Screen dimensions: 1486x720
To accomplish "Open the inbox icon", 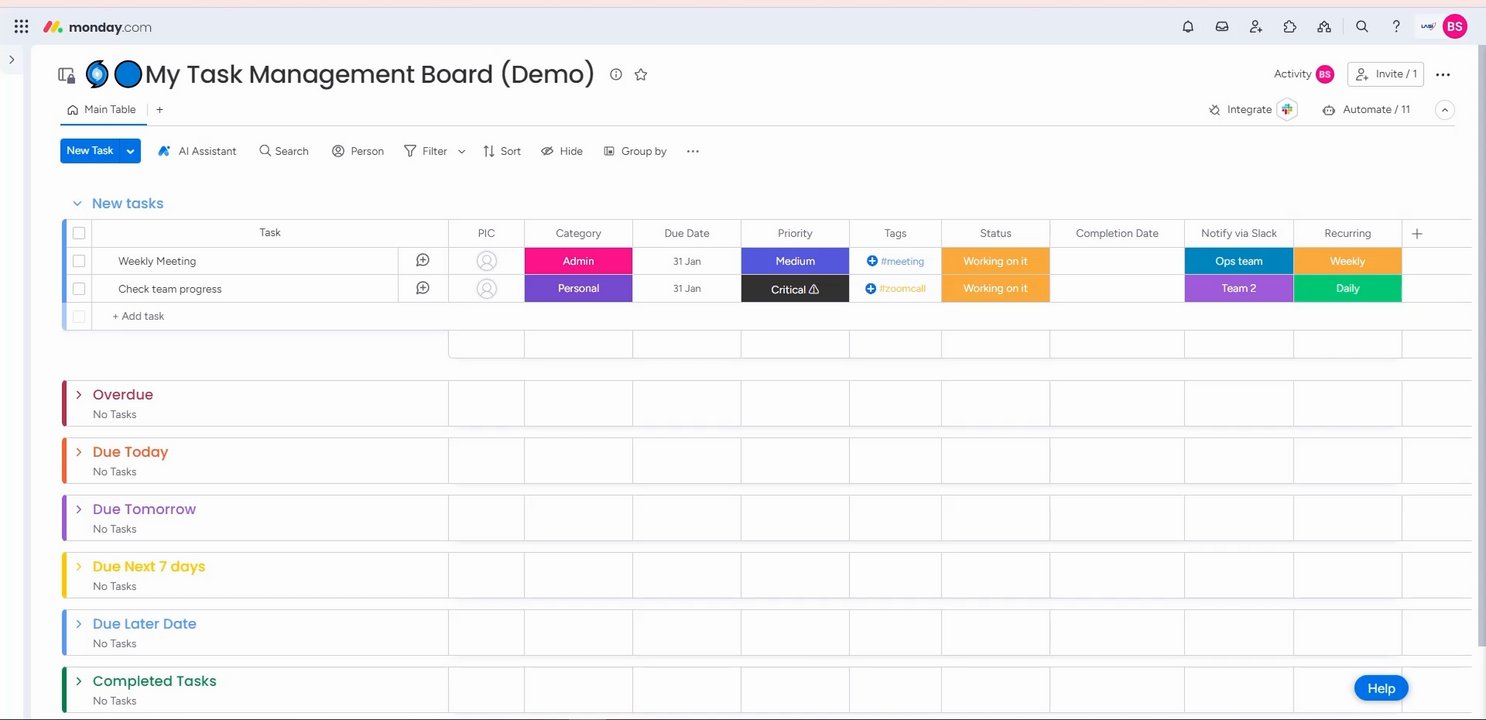I will [x=1222, y=27].
